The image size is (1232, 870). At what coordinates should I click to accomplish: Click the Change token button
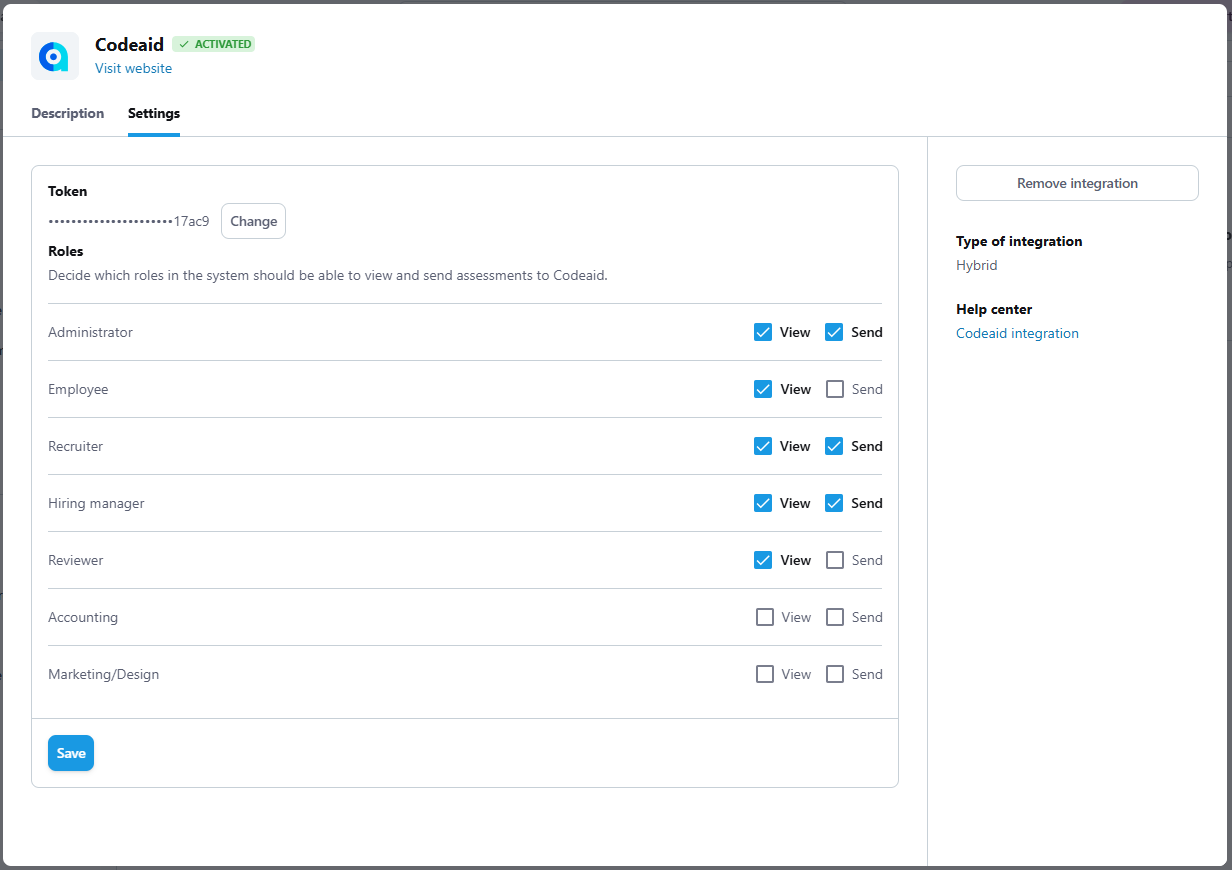(x=253, y=221)
